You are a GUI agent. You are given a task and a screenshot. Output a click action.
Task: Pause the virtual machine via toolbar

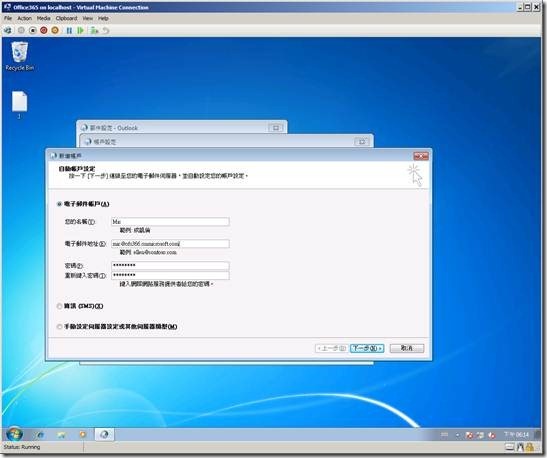[x=69, y=31]
